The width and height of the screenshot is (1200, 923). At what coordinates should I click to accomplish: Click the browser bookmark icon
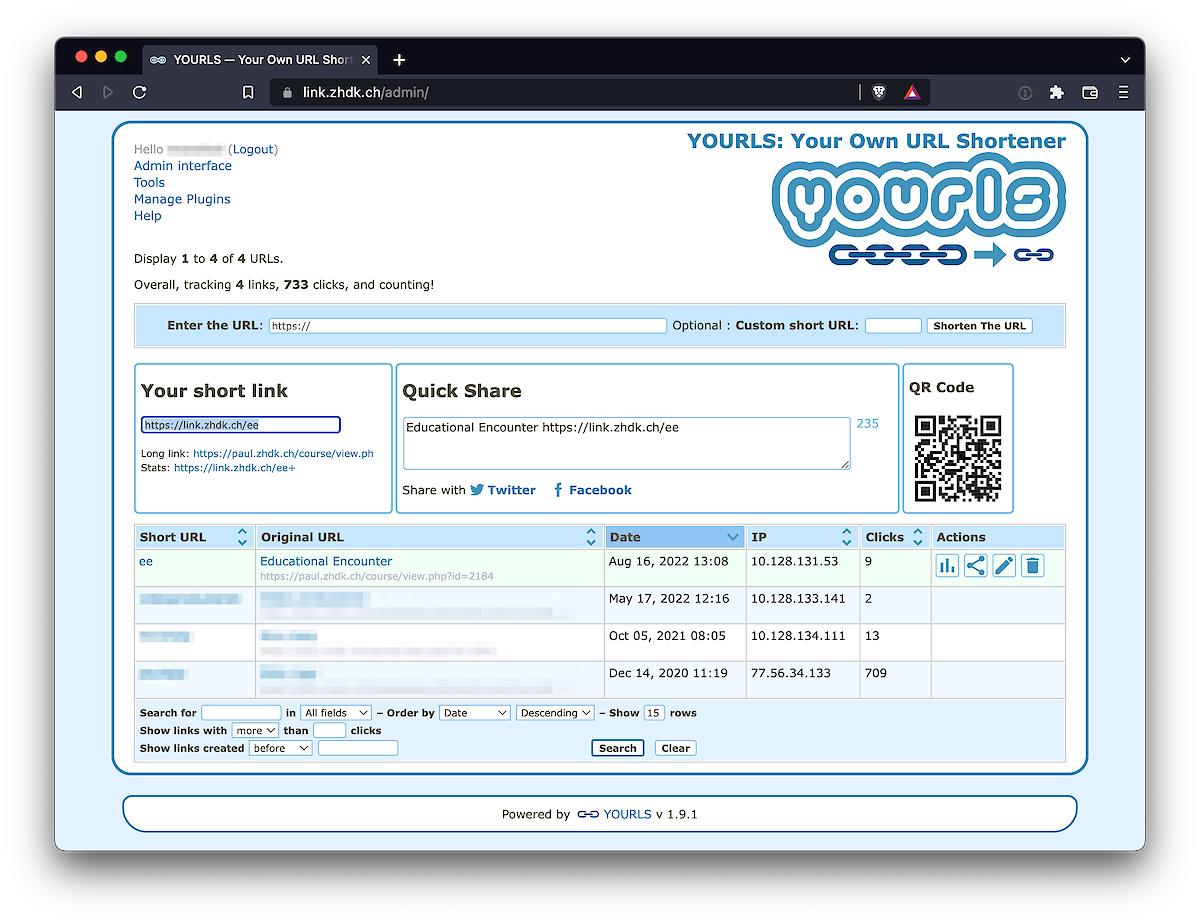[x=248, y=92]
